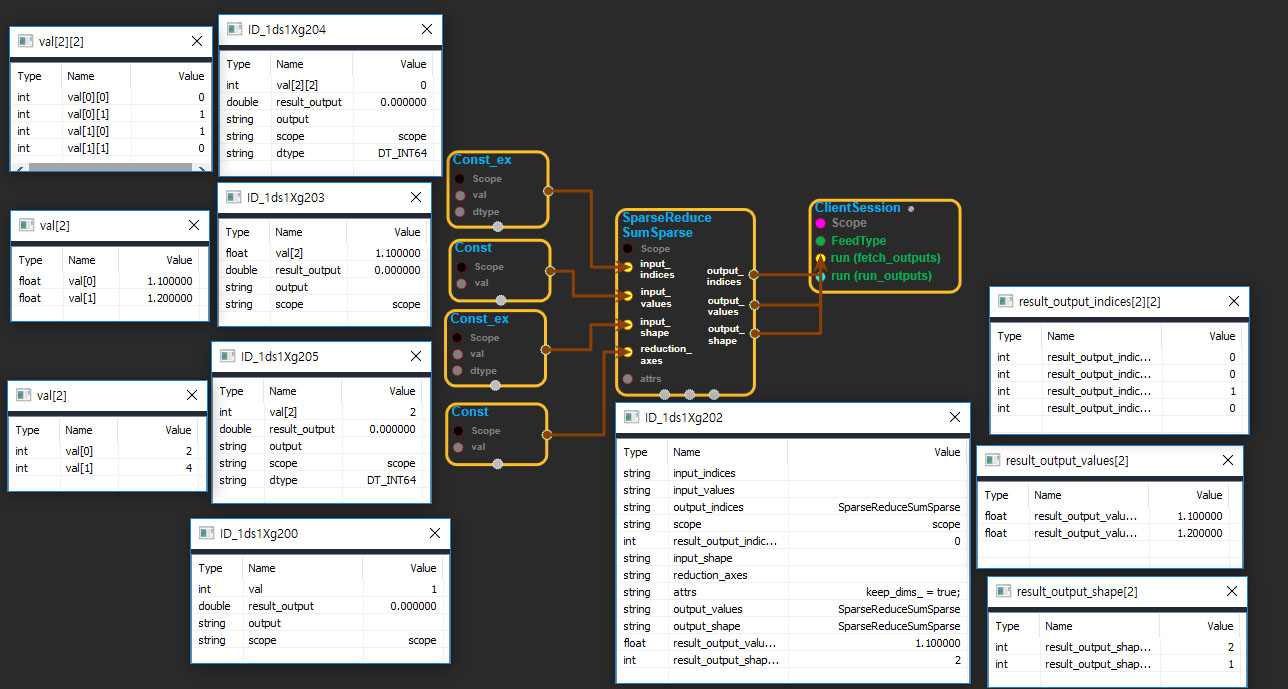
Task: Close the result_output_values[2] panel
Action: point(1229,460)
